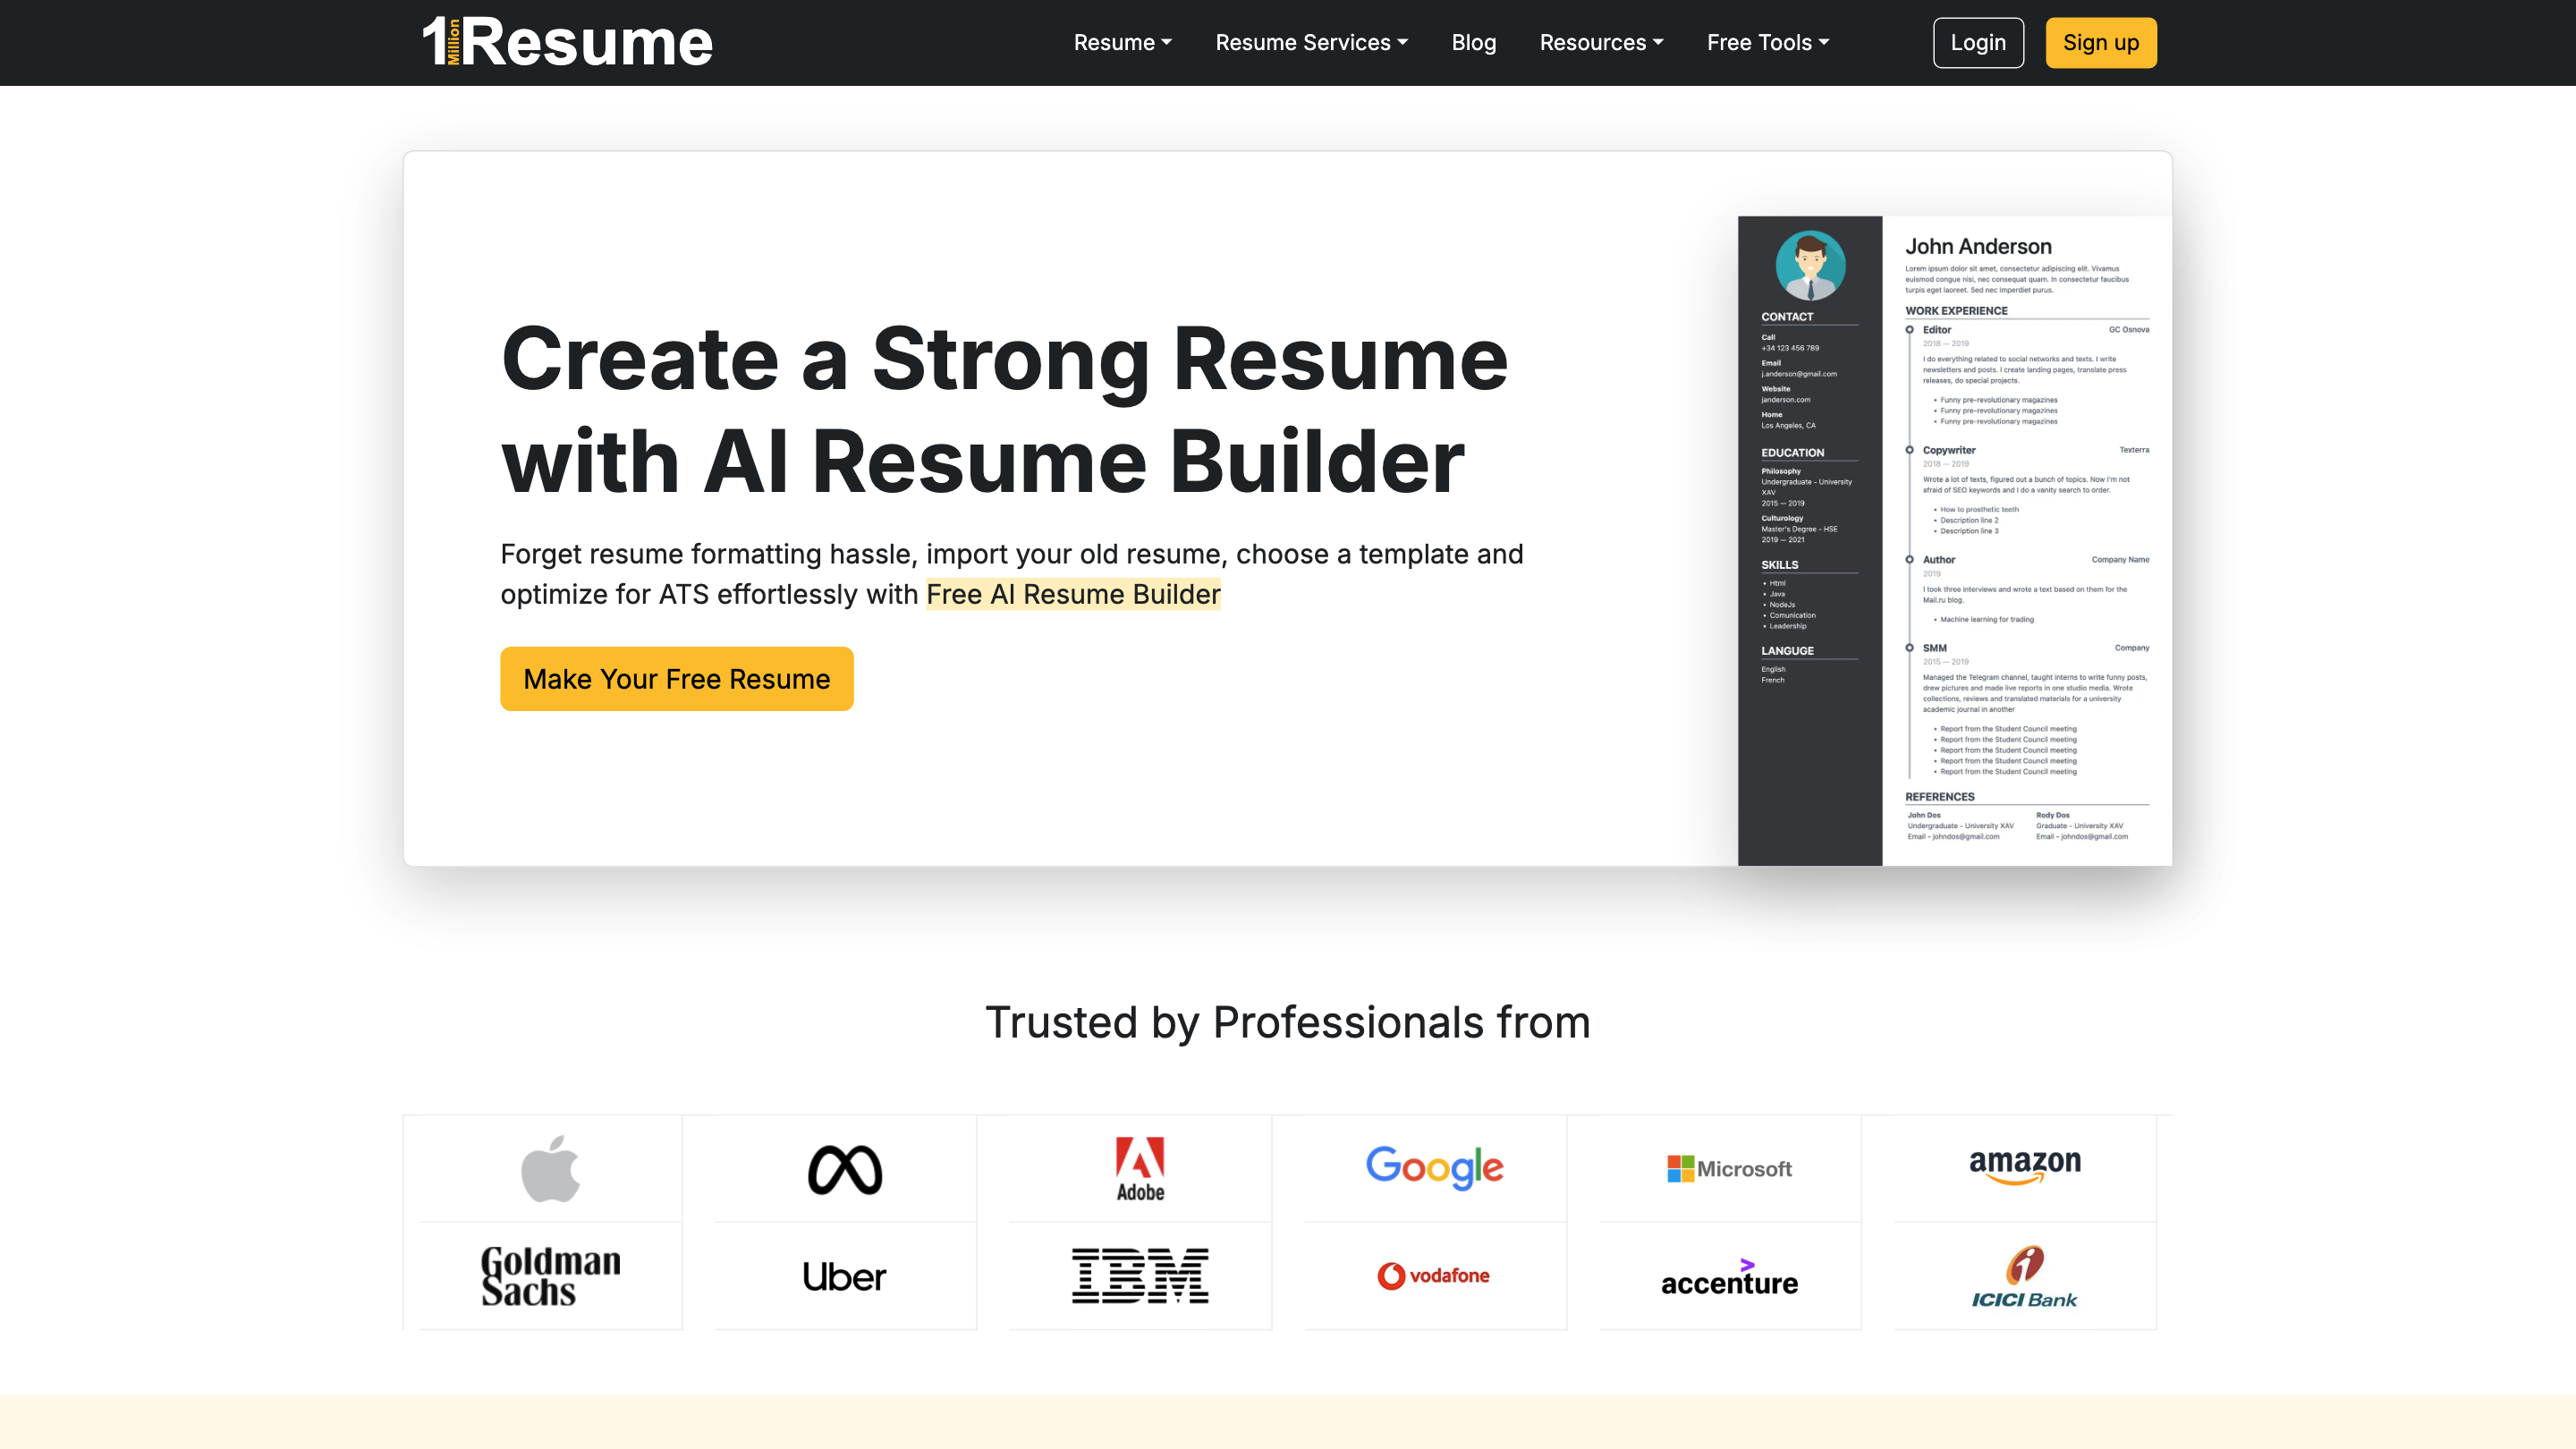Click the ICICI Bank logo
The image size is (2576, 1449).
click(2024, 1276)
